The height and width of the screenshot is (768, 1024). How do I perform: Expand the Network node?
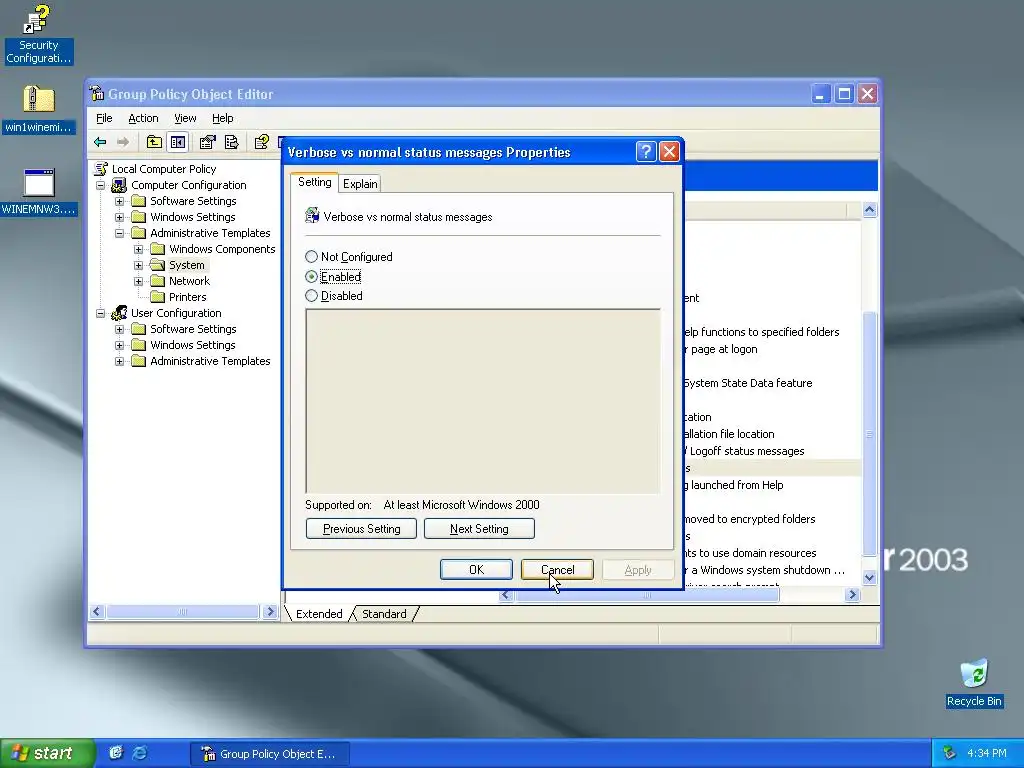[x=138, y=281]
